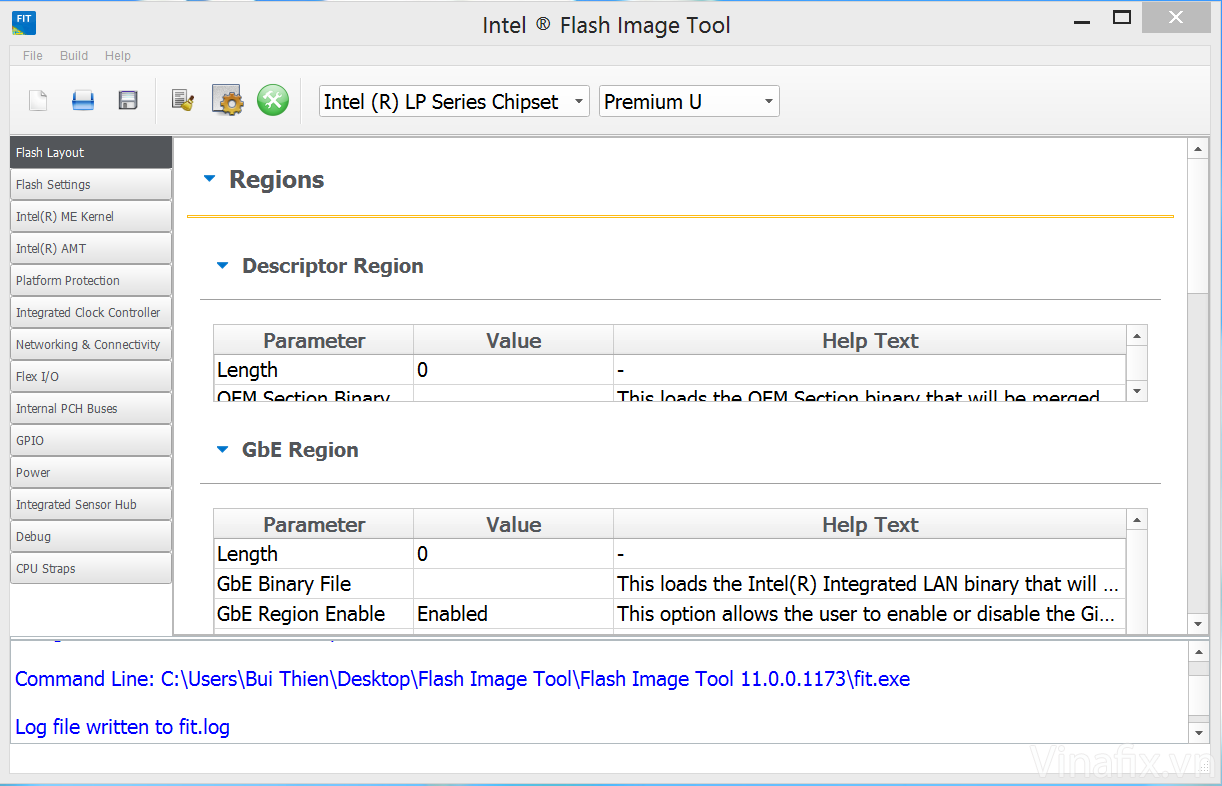Click the GbE Binary File value field

(513, 584)
